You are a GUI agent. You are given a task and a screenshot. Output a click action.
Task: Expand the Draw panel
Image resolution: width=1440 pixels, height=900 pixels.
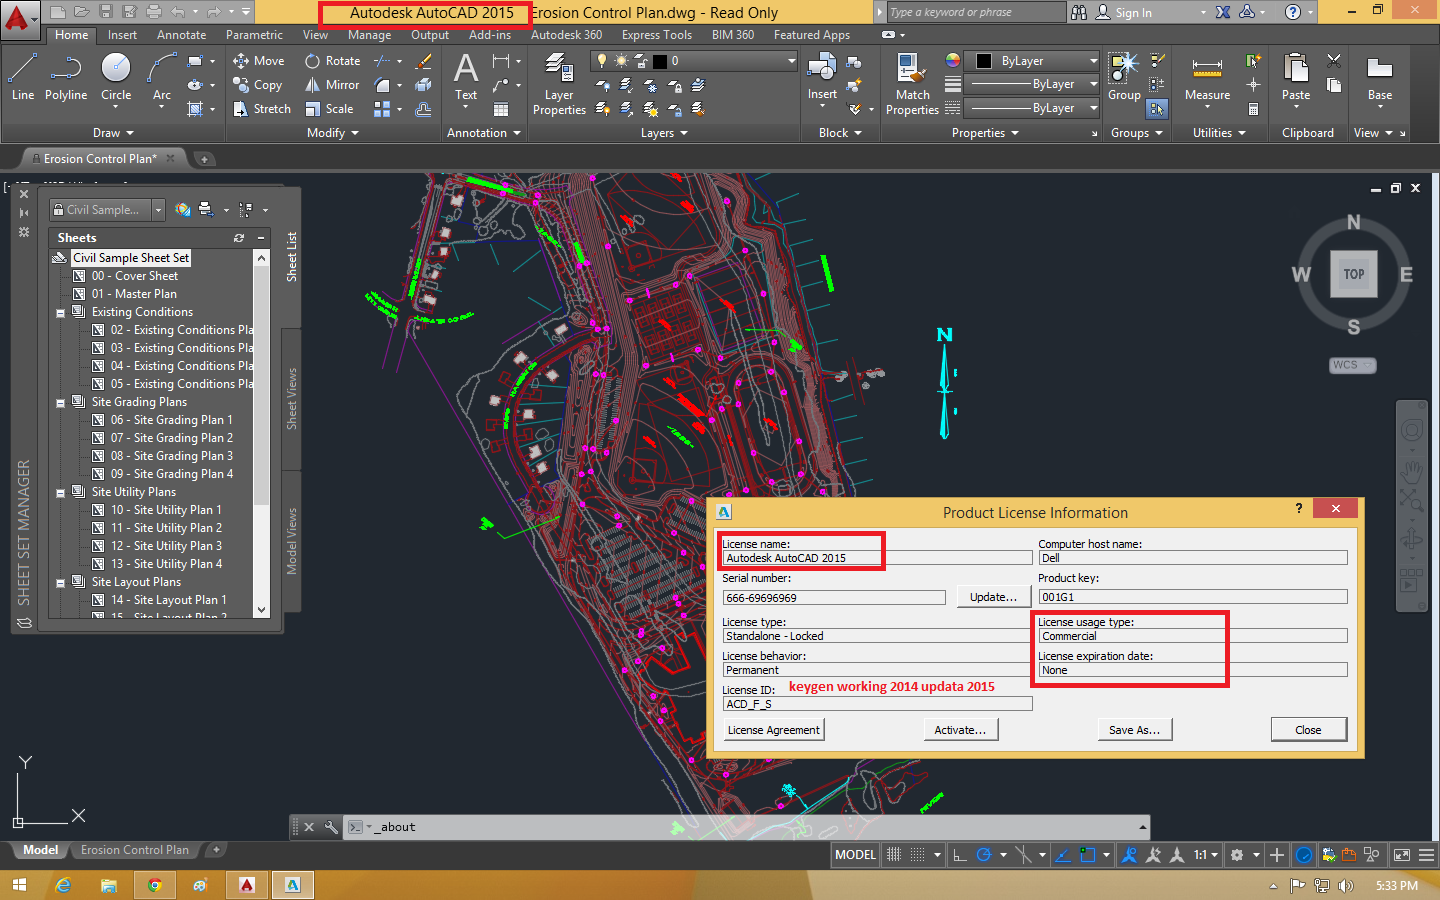point(113,133)
